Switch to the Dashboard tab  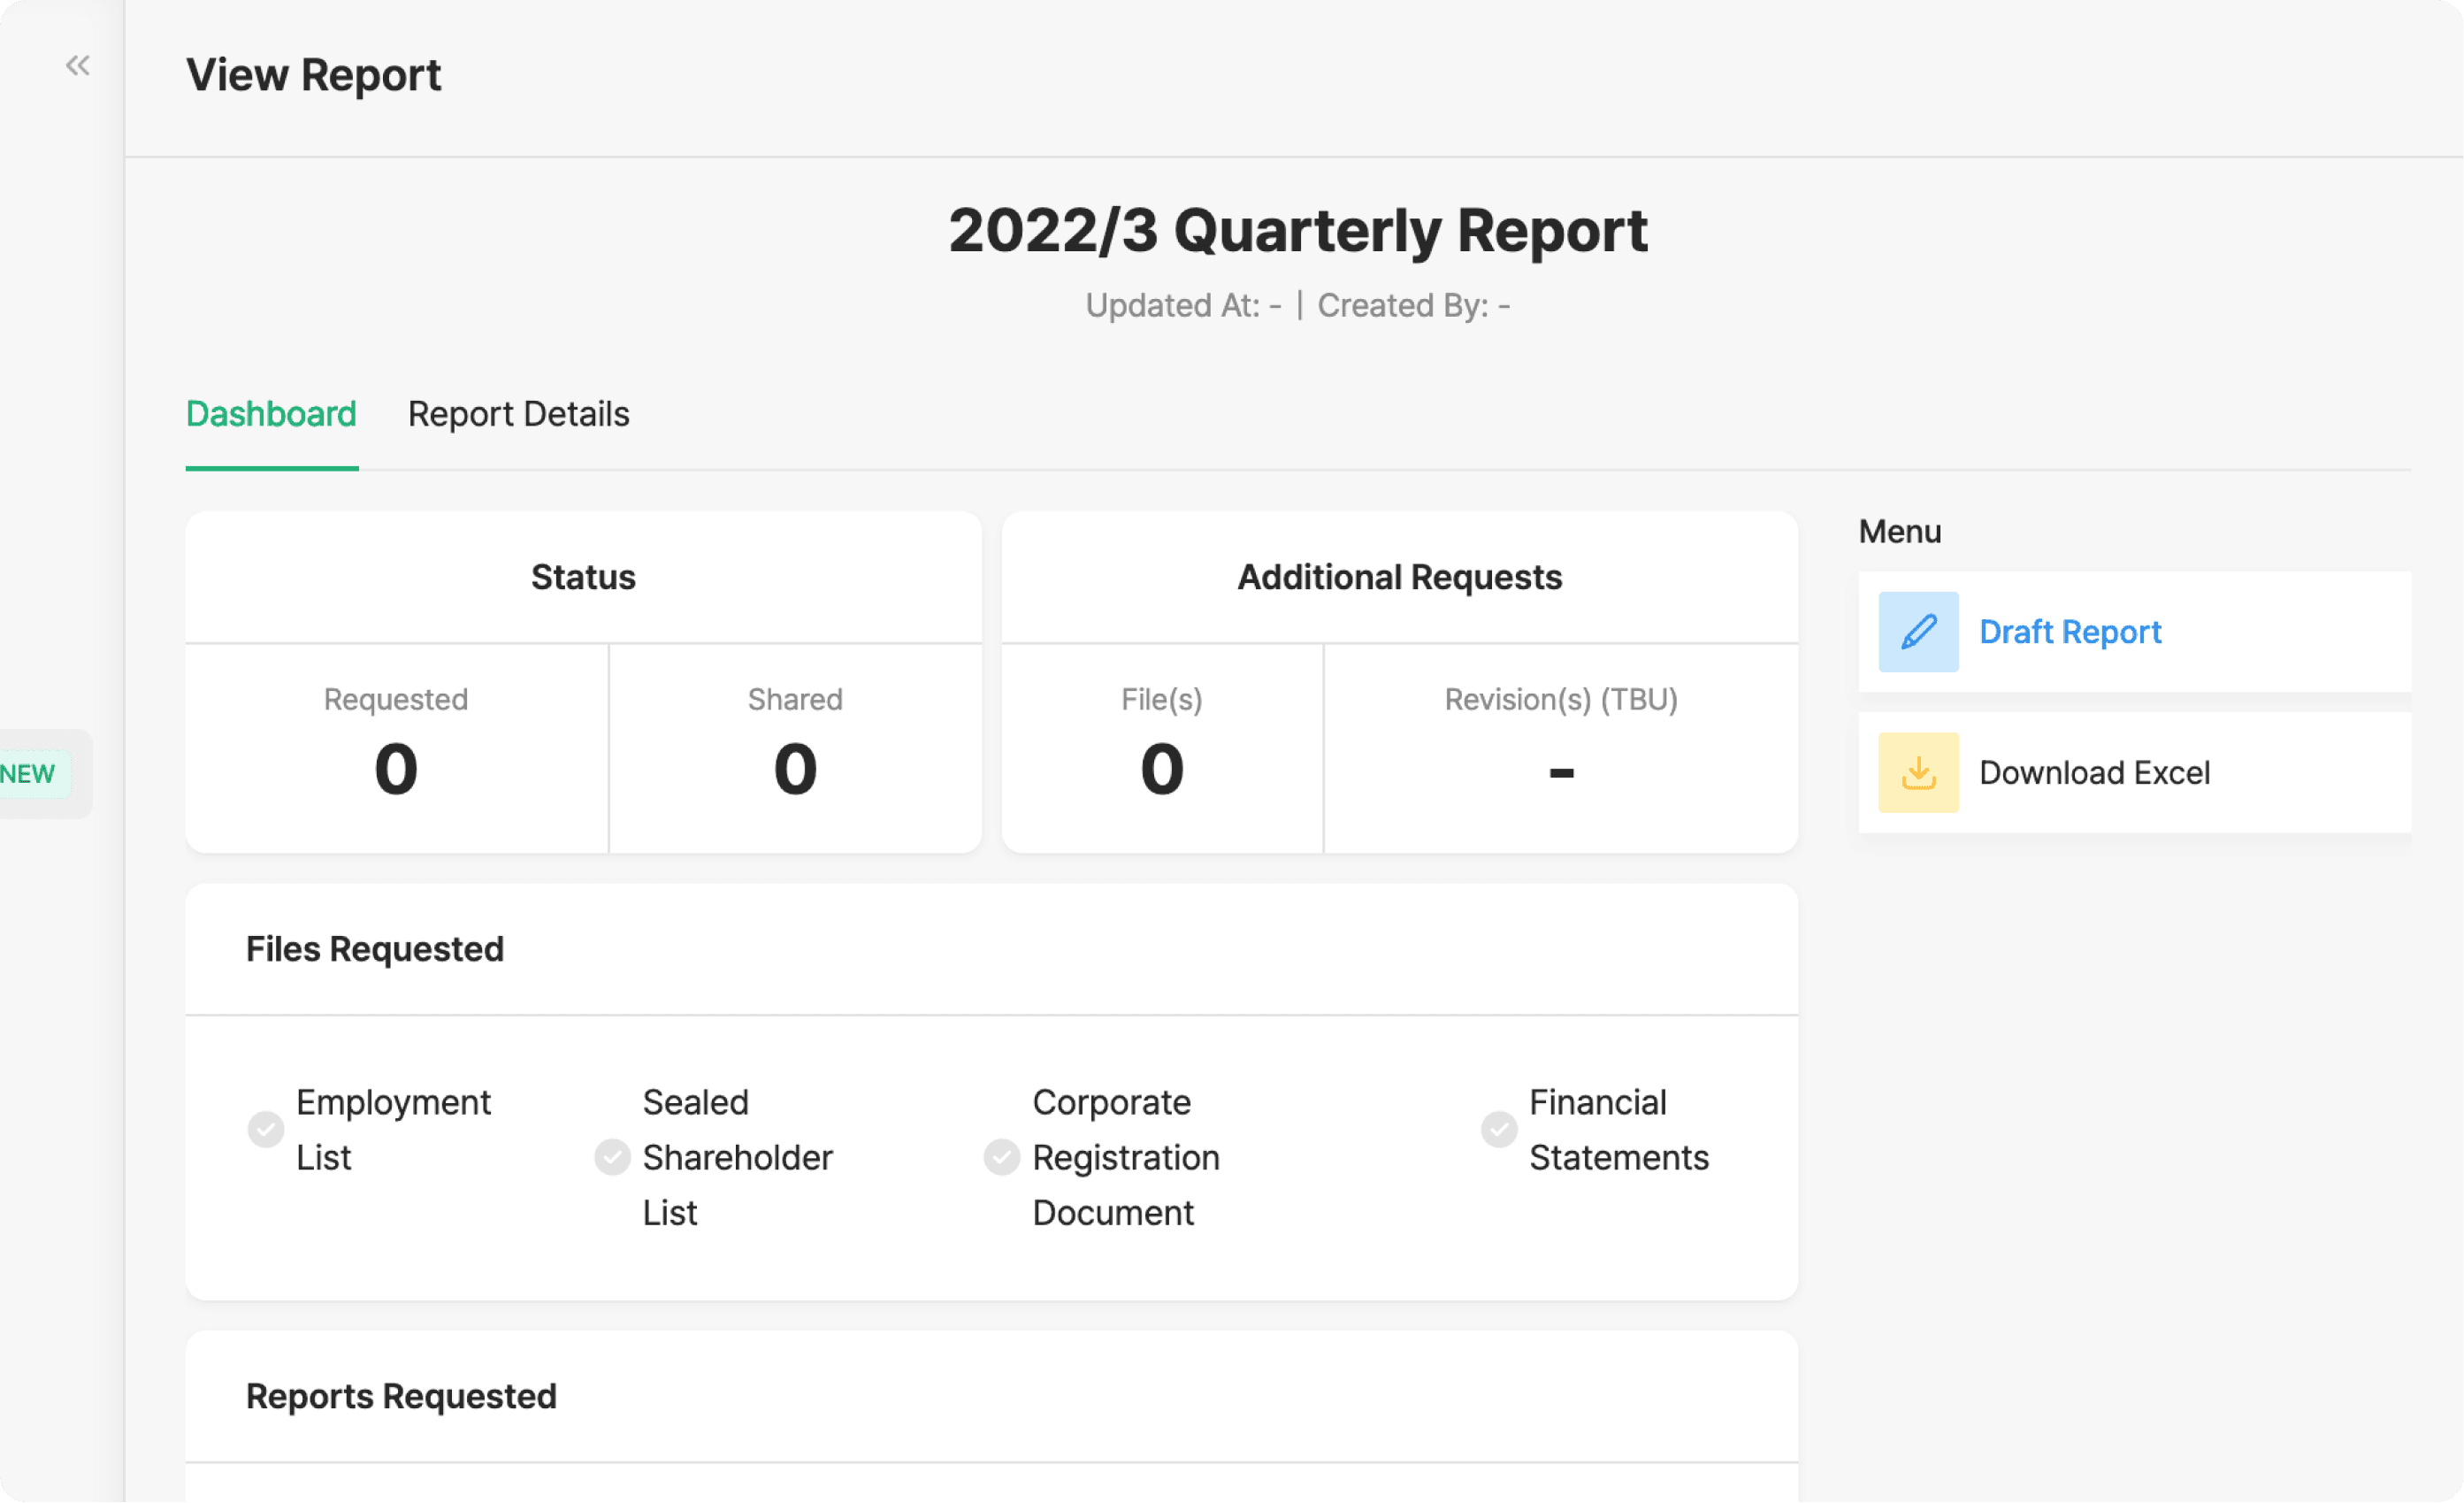click(271, 414)
